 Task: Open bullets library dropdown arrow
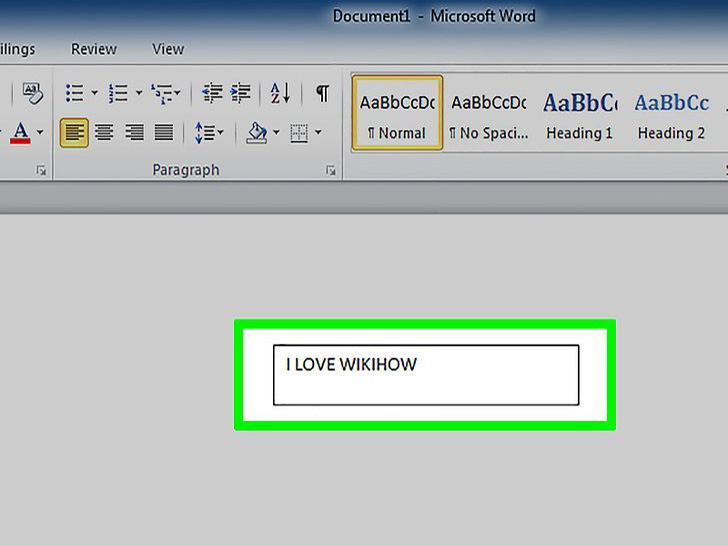click(94, 93)
